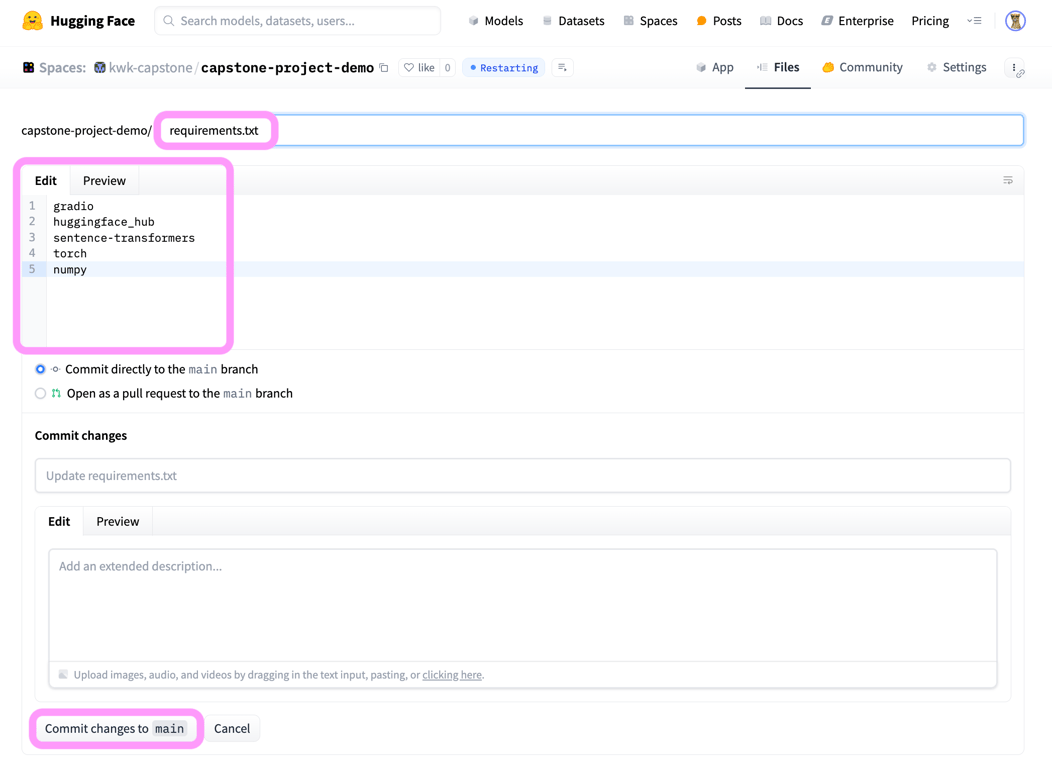Open the kwk-capstone organization link
Viewport: 1052px width, 768px height.
tap(150, 68)
